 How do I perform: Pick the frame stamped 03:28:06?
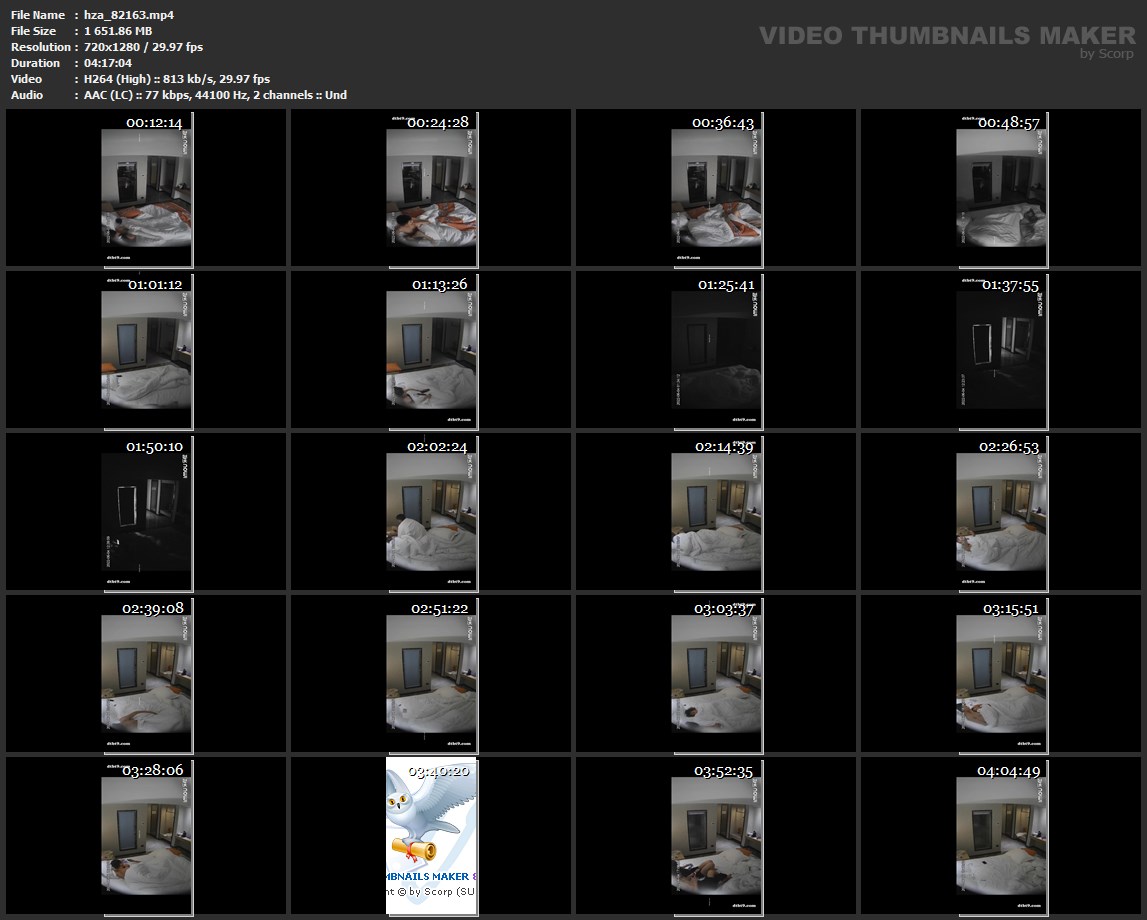(x=146, y=837)
